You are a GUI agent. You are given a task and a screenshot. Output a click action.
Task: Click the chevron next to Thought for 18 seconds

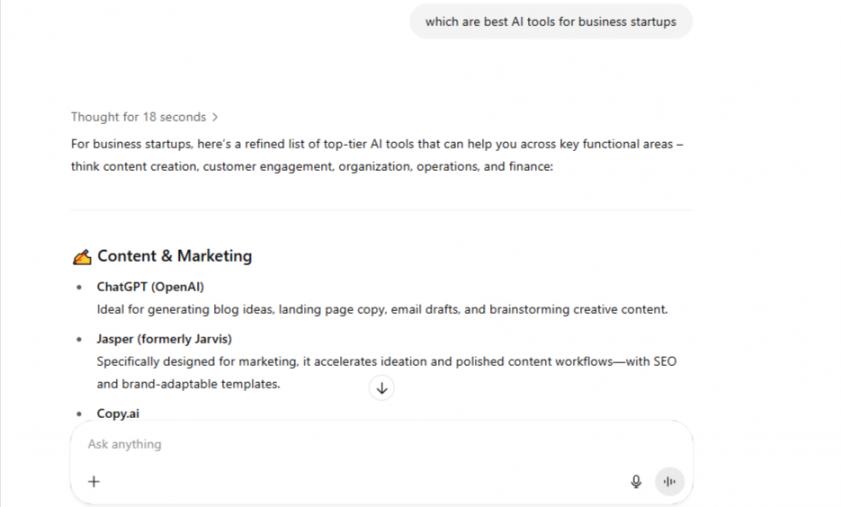click(216, 117)
